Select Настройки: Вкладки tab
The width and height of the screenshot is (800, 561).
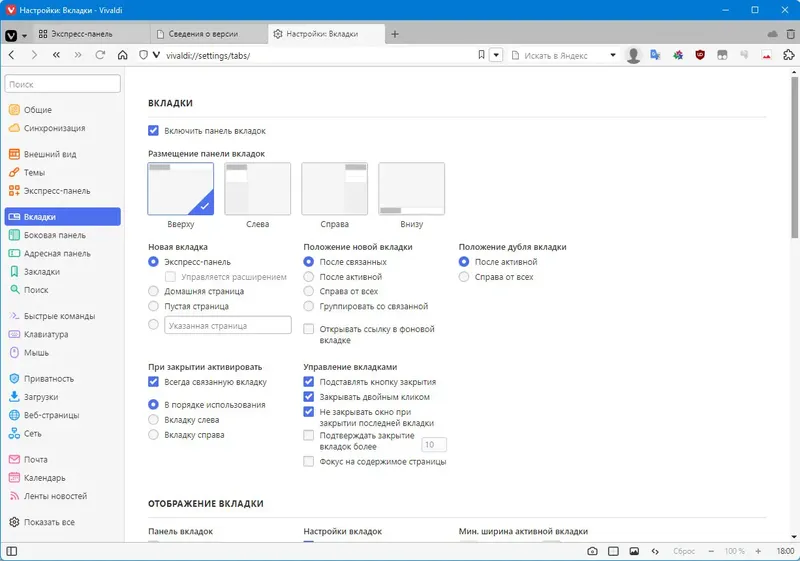pos(326,34)
